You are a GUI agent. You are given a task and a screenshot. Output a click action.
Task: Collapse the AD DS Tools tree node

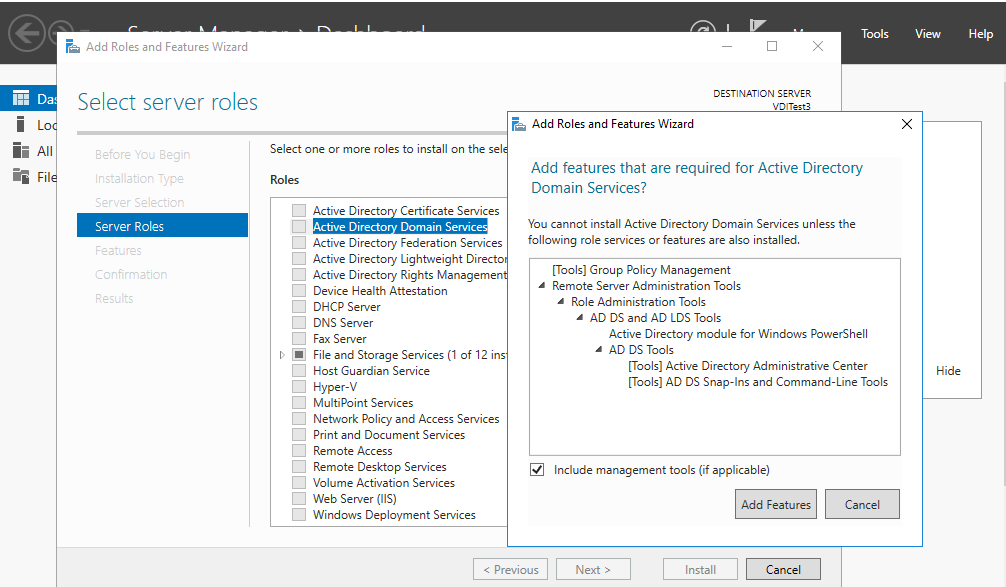600,350
